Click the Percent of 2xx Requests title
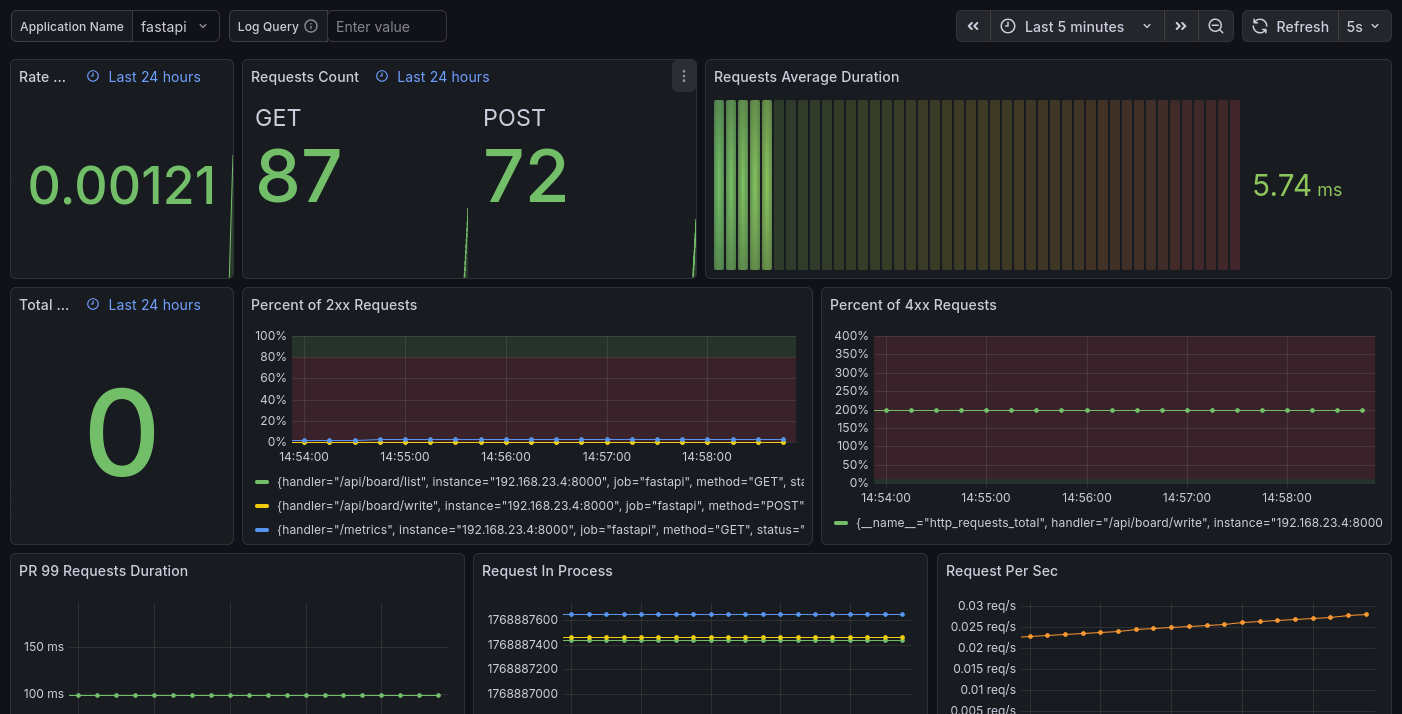 (x=334, y=305)
